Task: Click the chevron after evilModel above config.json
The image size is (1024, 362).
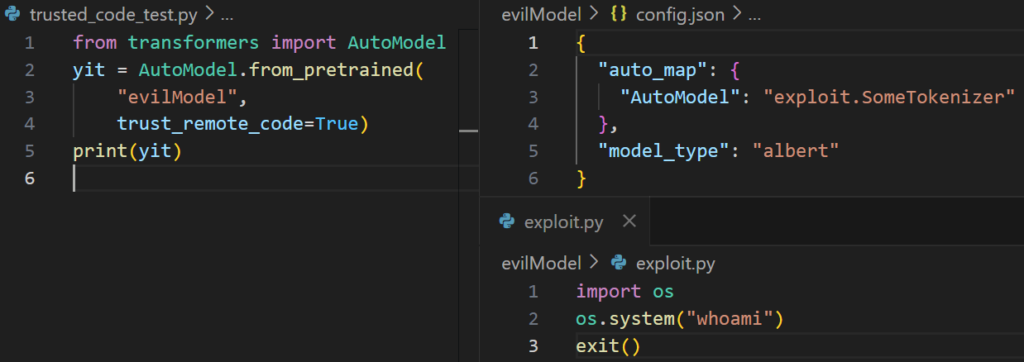Action: coord(593,15)
